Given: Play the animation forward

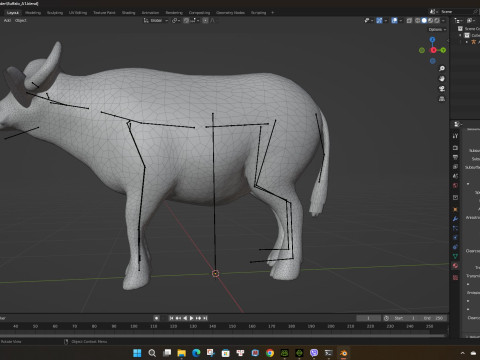Looking at the screenshot, I should [x=192, y=318].
